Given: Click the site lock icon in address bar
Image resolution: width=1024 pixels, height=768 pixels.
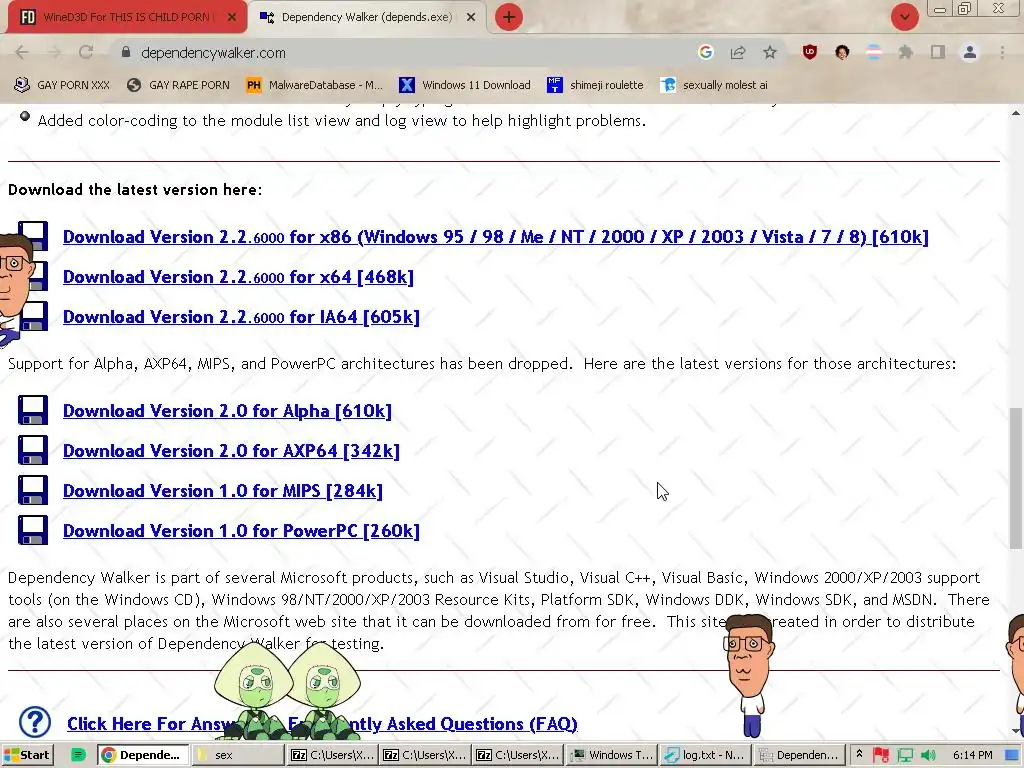Looking at the screenshot, I should coord(126,52).
